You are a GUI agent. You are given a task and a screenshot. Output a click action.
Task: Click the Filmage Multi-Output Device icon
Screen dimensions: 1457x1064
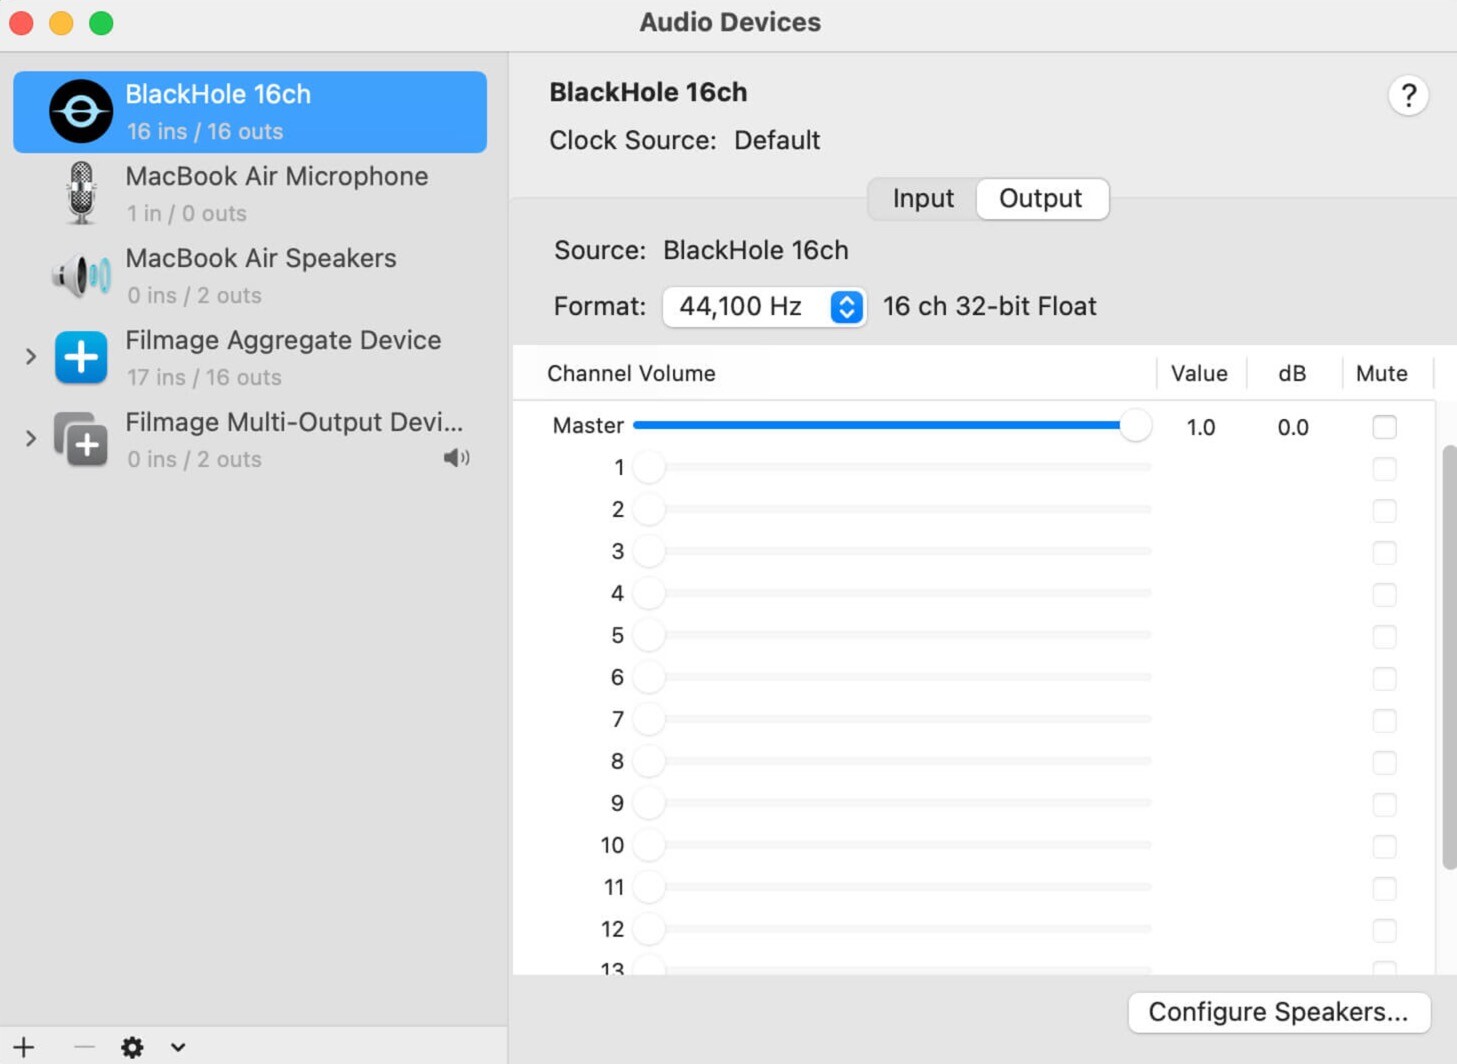click(81, 439)
